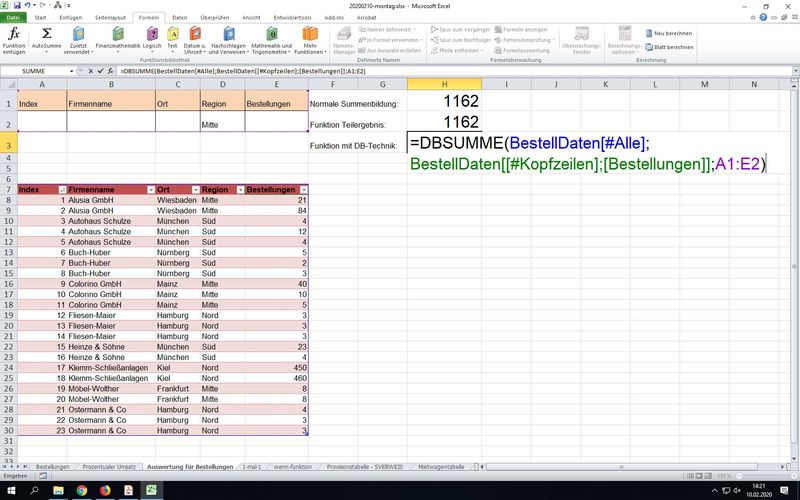
Task: Expand the Firmenname column filter dropdown
Action: click(151, 189)
